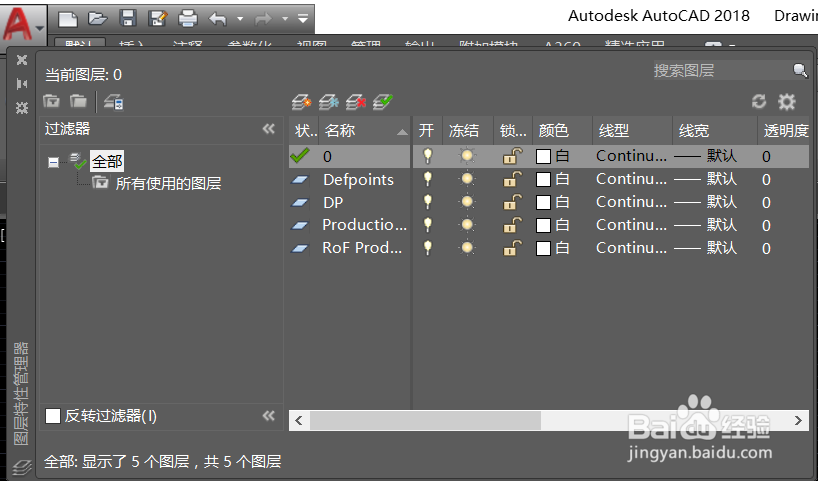The image size is (818, 481).
Task: Open palette properties on the left strip
Action: pos(21,107)
